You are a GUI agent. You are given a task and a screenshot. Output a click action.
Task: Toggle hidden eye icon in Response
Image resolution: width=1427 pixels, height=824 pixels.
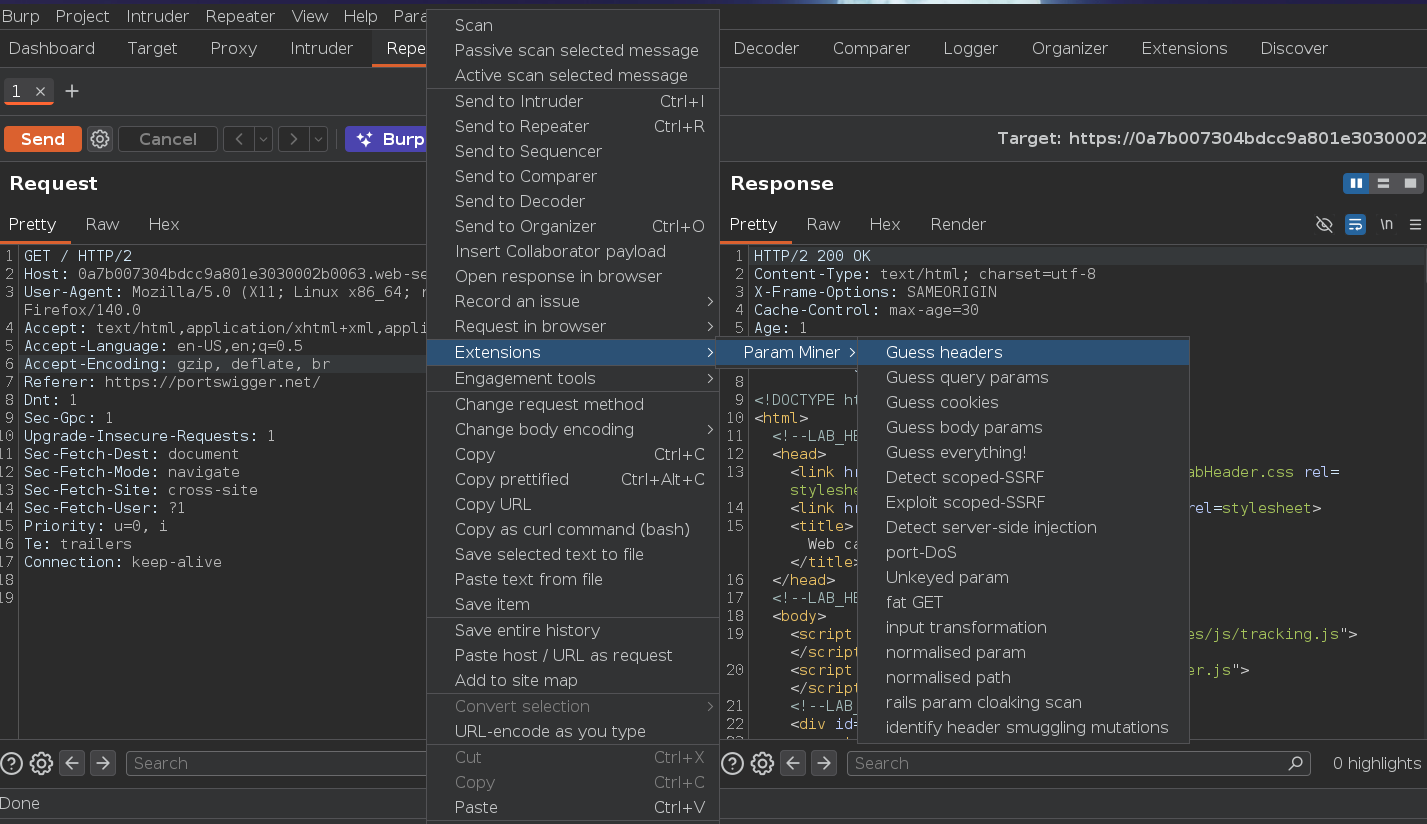pyautogui.click(x=1324, y=224)
